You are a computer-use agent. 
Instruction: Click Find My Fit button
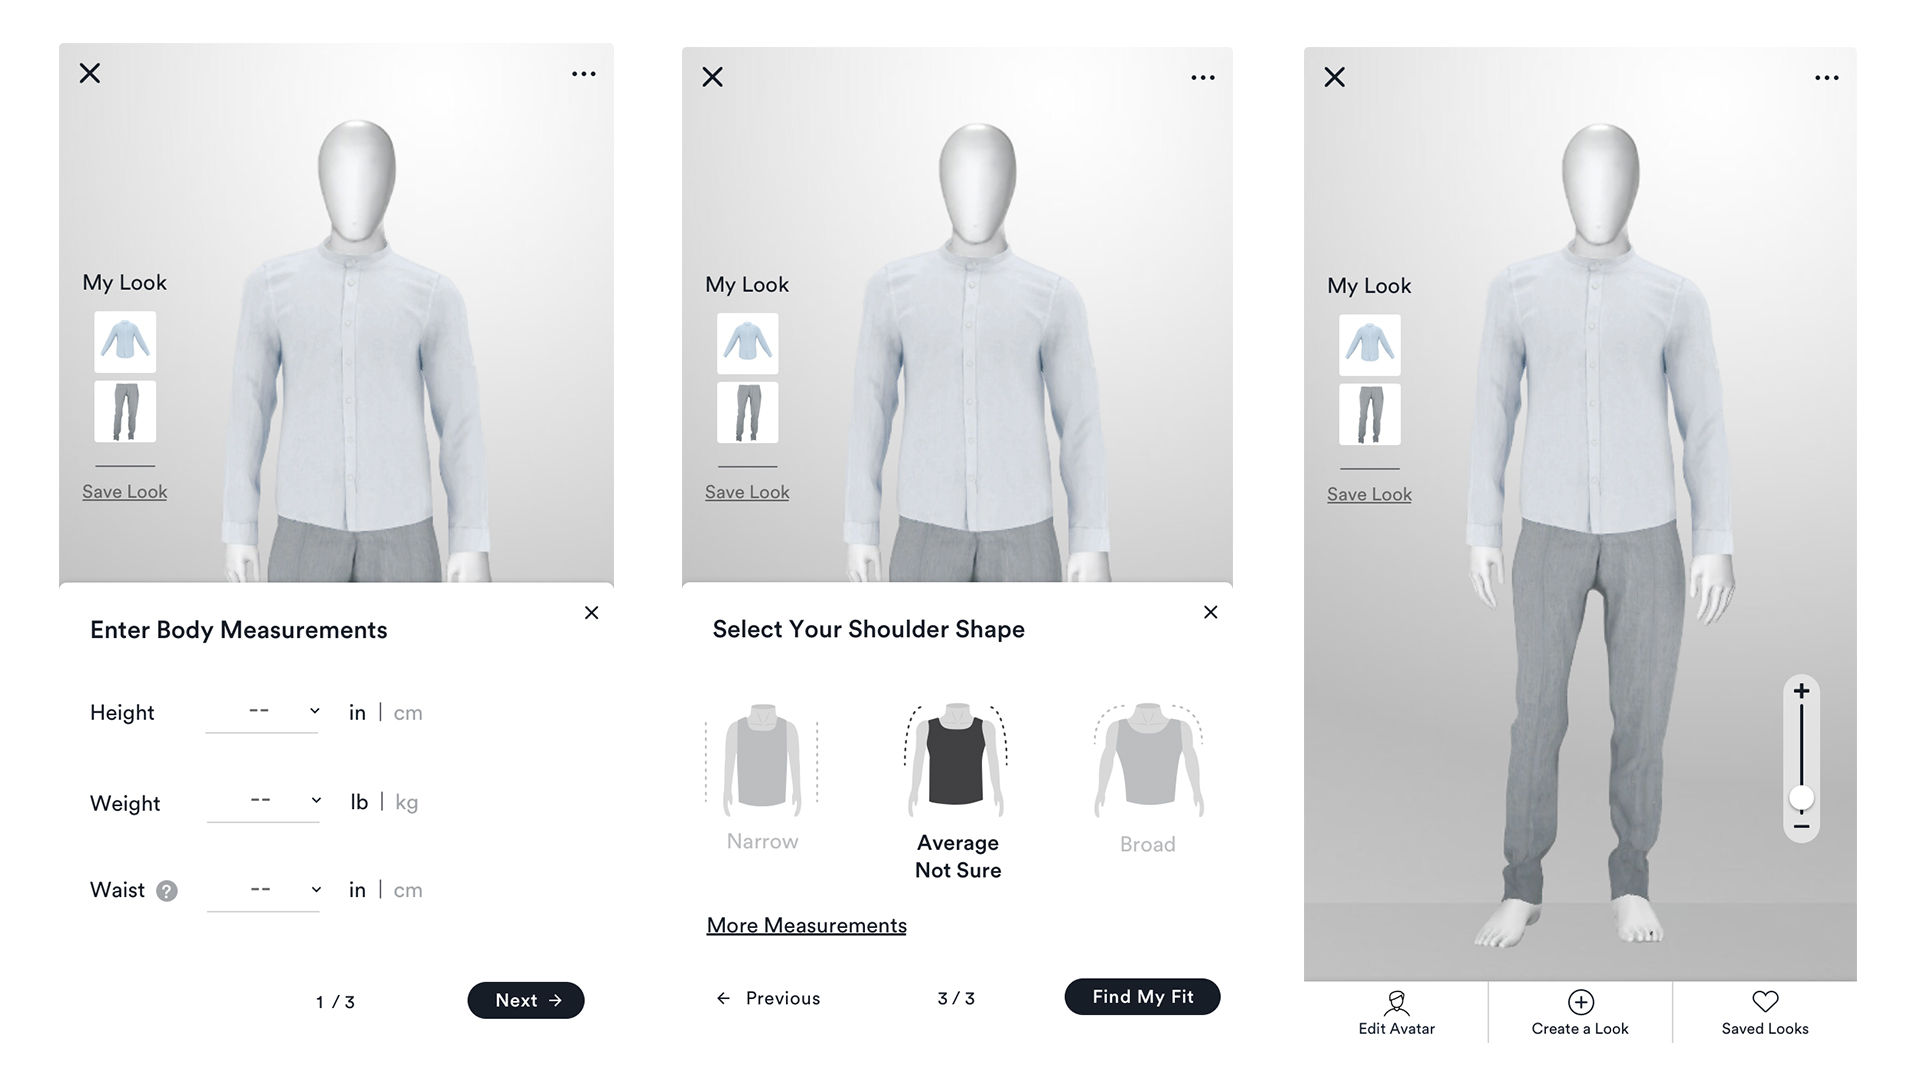click(x=1142, y=997)
